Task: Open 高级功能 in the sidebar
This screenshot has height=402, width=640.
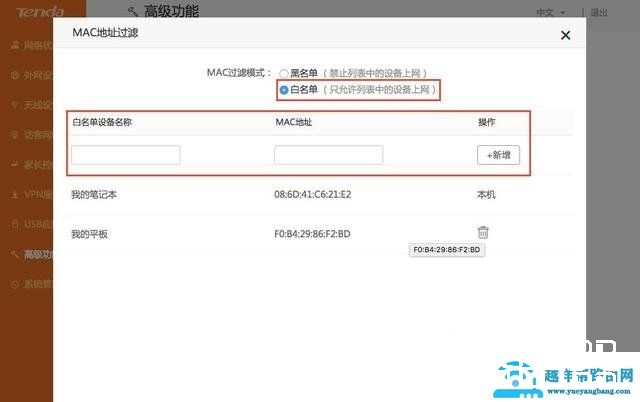Action: pos(32,255)
